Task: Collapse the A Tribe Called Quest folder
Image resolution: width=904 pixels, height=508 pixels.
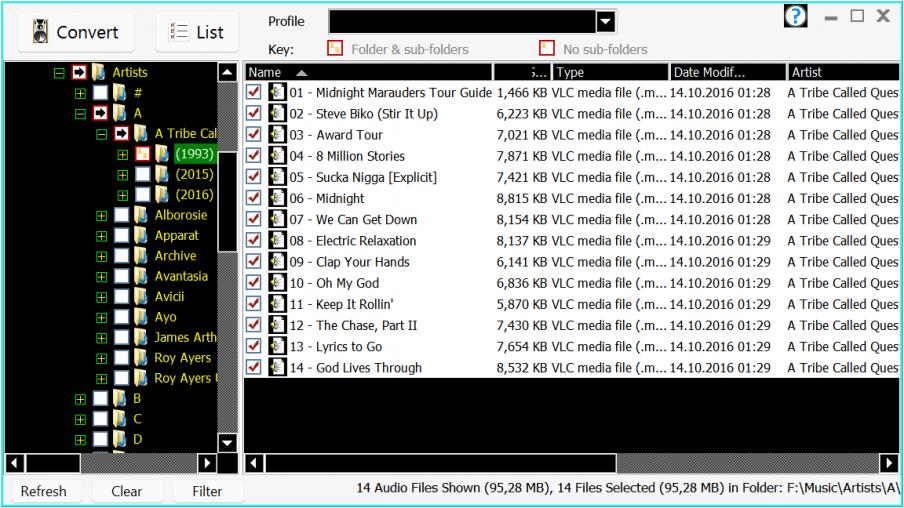Action: pos(101,134)
